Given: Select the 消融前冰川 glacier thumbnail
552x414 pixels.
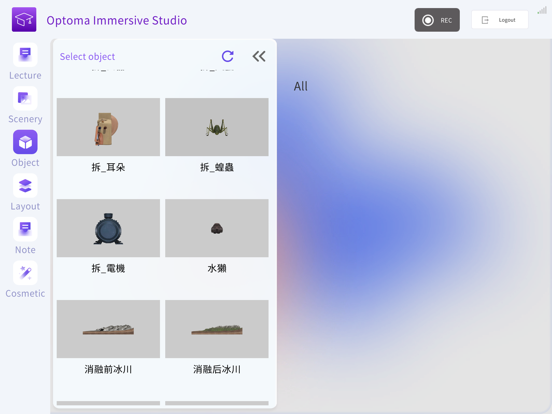Looking at the screenshot, I should (x=108, y=329).
